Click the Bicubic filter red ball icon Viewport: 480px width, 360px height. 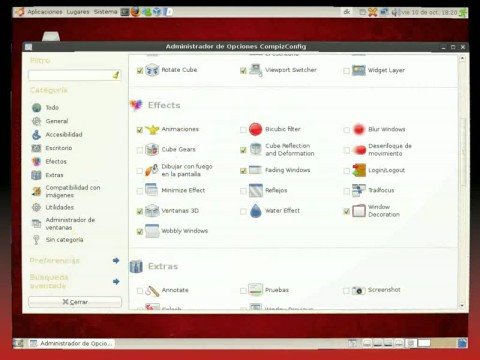pos(256,129)
